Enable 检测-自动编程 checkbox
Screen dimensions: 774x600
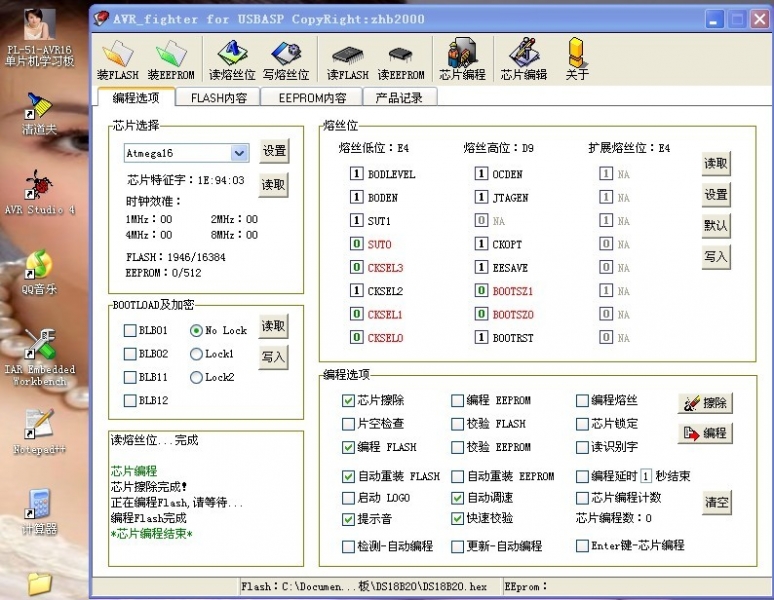coord(348,546)
